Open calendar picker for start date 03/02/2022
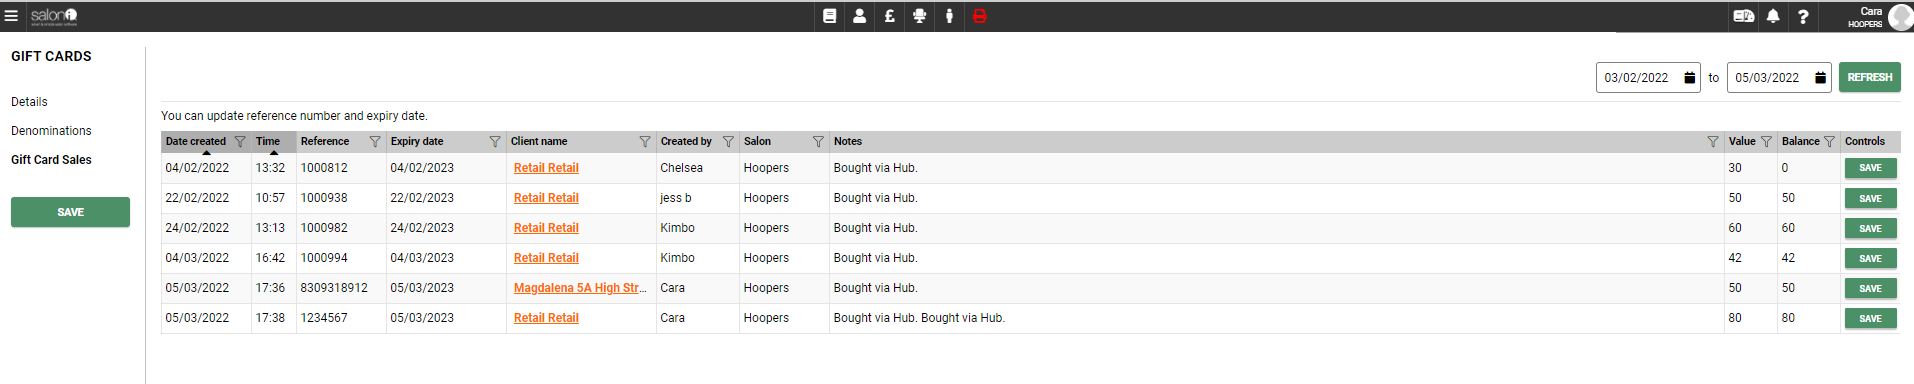 [x=1689, y=77]
